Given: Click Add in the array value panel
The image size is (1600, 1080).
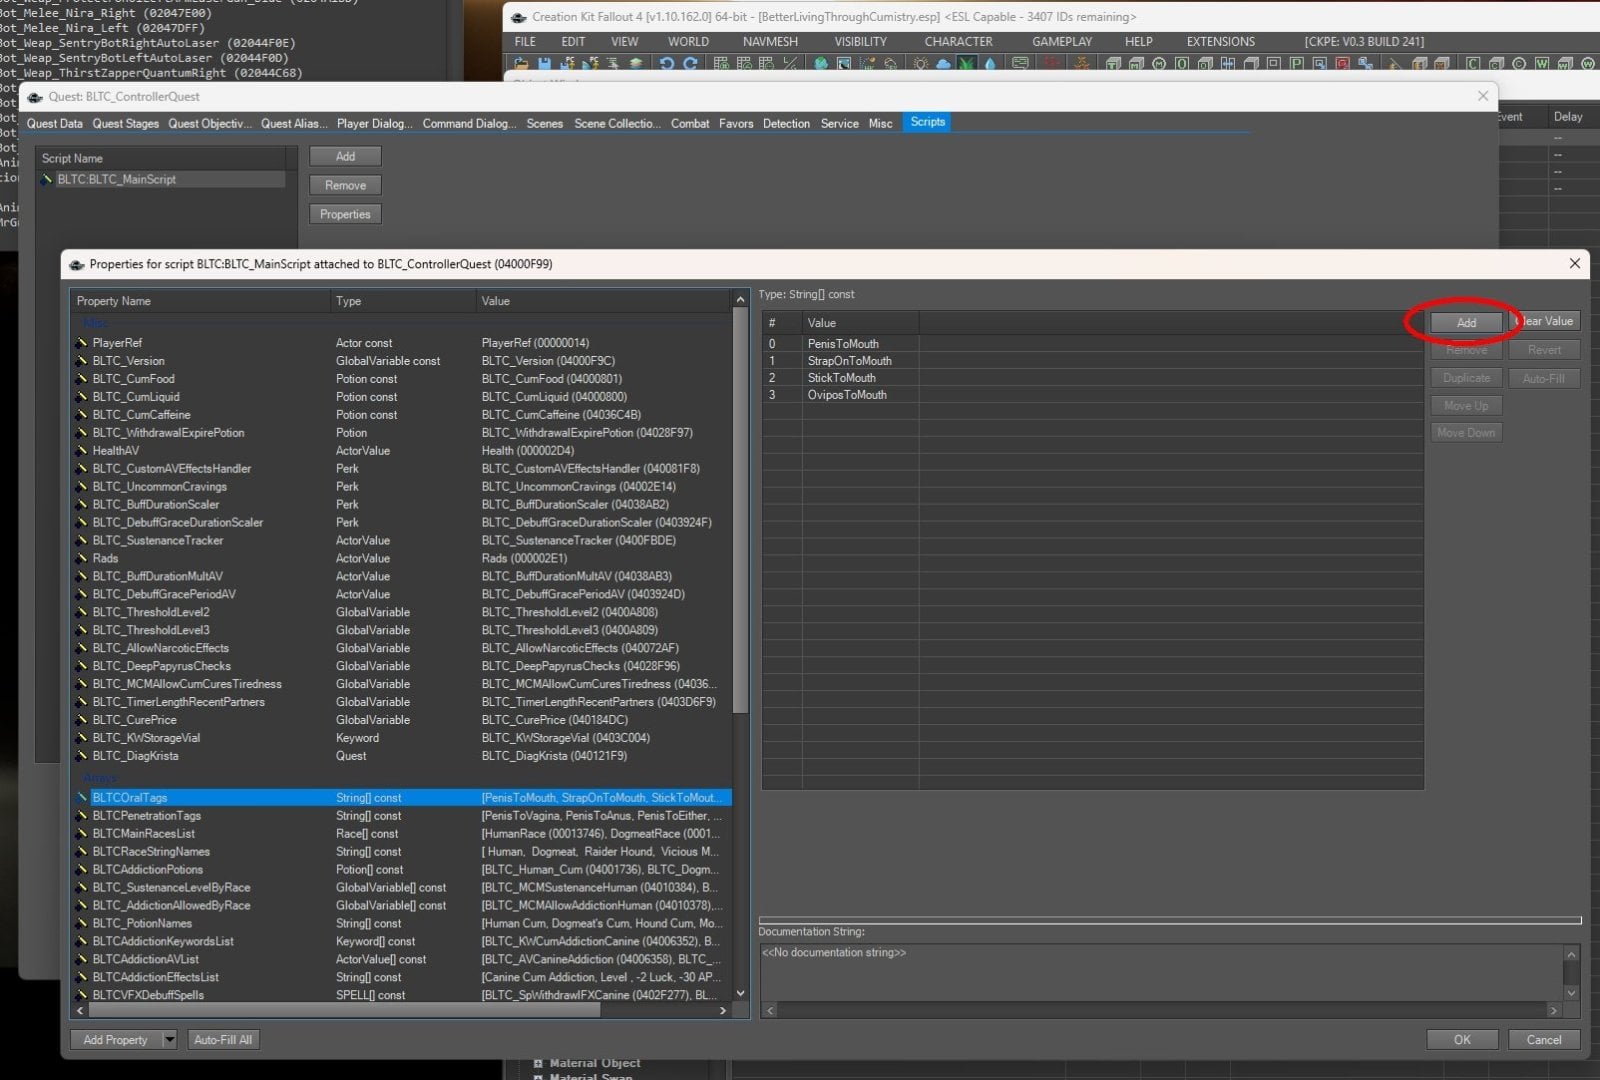Looking at the screenshot, I should (1466, 323).
